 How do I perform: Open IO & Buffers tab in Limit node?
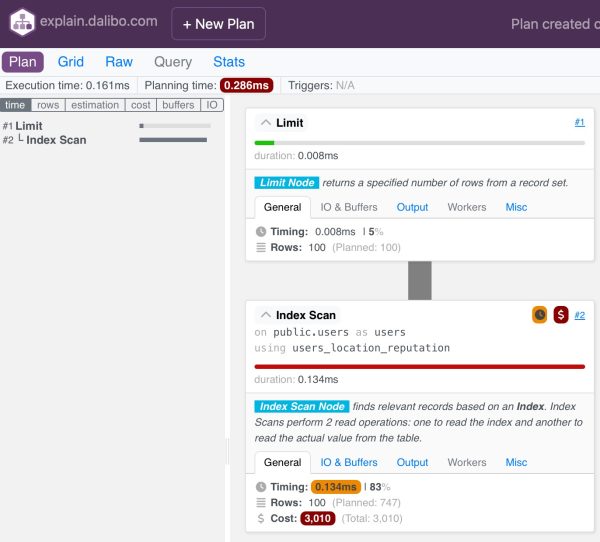click(348, 207)
